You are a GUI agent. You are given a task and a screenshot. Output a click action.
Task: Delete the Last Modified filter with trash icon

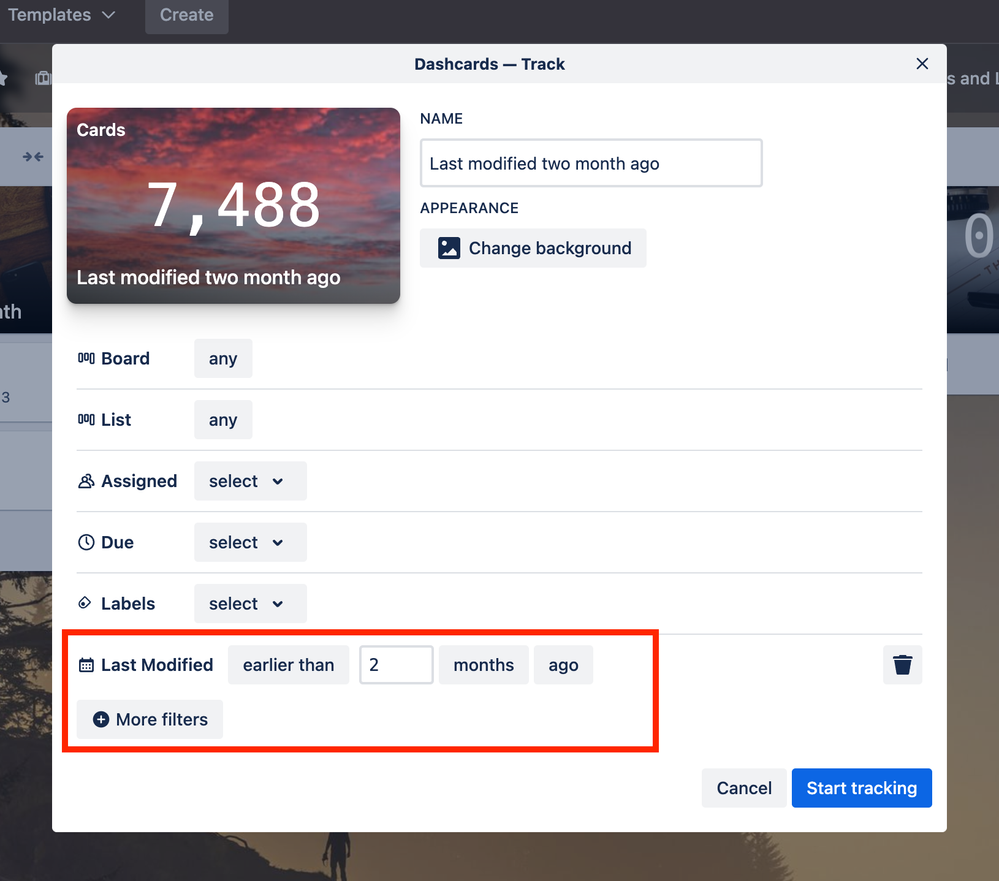coord(902,664)
